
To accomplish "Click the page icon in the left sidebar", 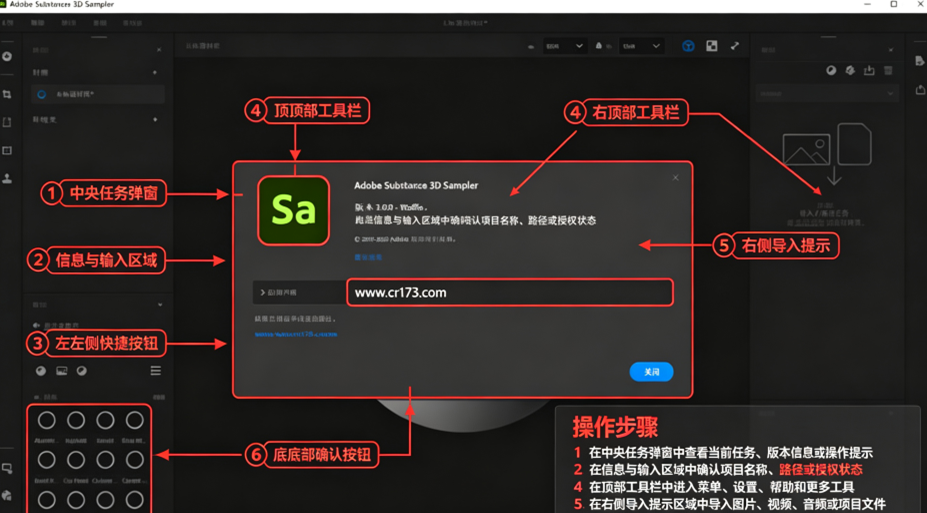I will click(x=7, y=122).
